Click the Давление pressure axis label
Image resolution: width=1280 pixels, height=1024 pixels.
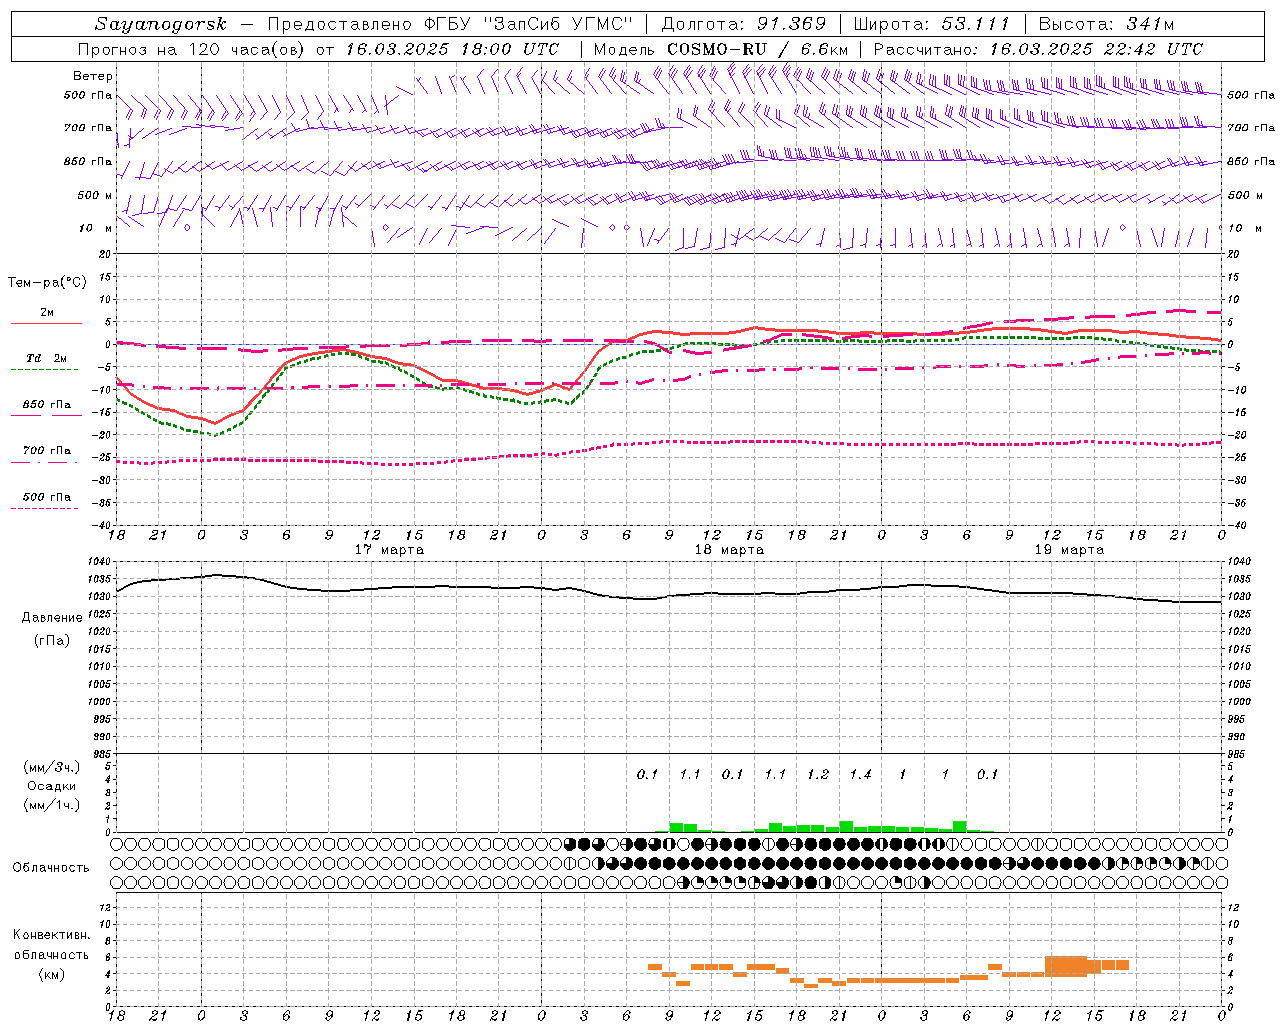(x=52, y=618)
